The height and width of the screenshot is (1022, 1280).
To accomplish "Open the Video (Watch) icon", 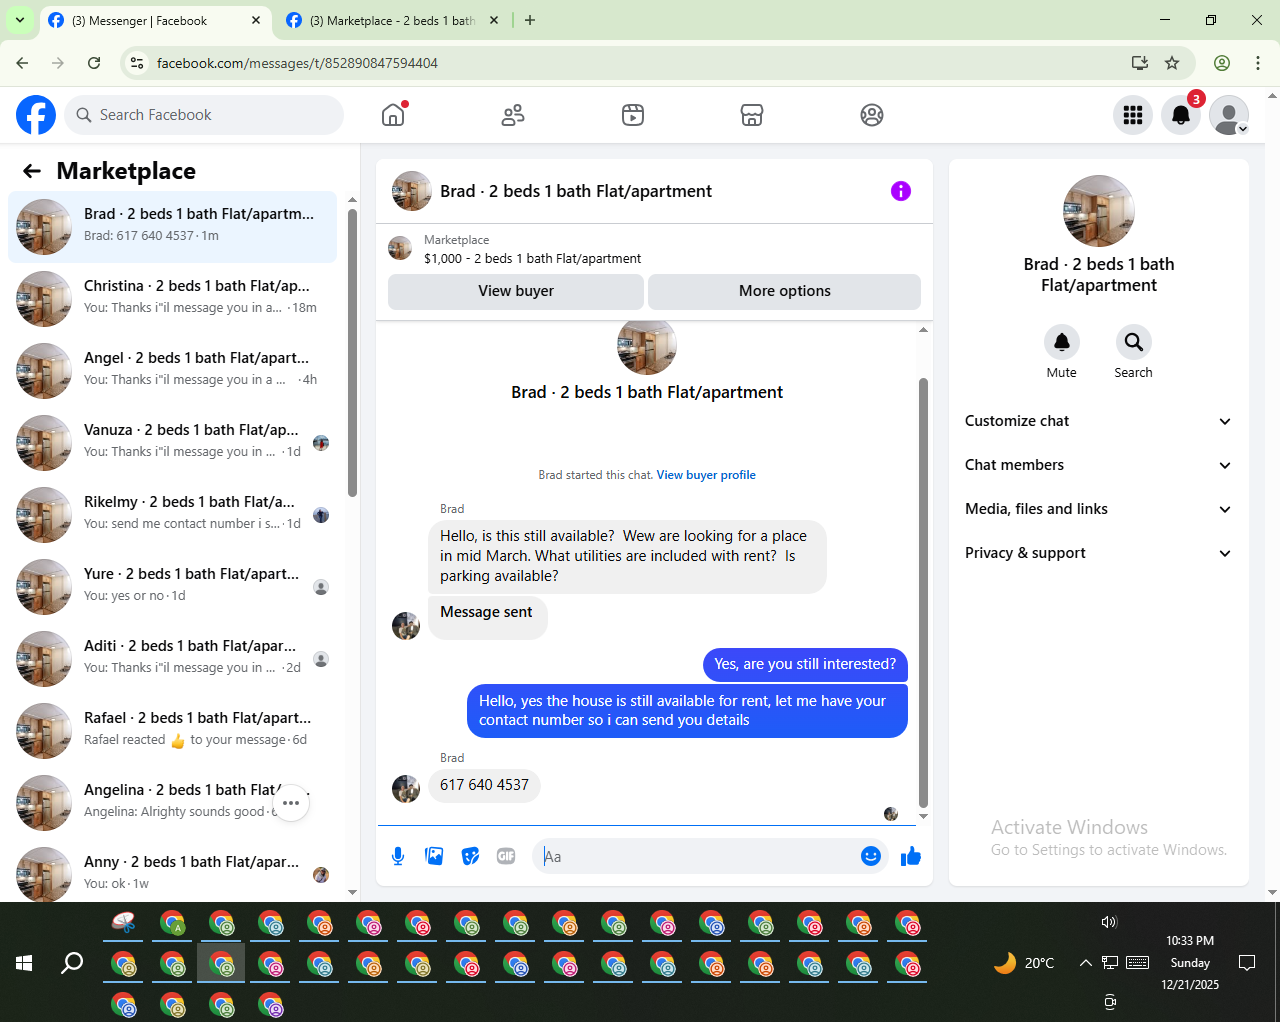I will (633, 115).
